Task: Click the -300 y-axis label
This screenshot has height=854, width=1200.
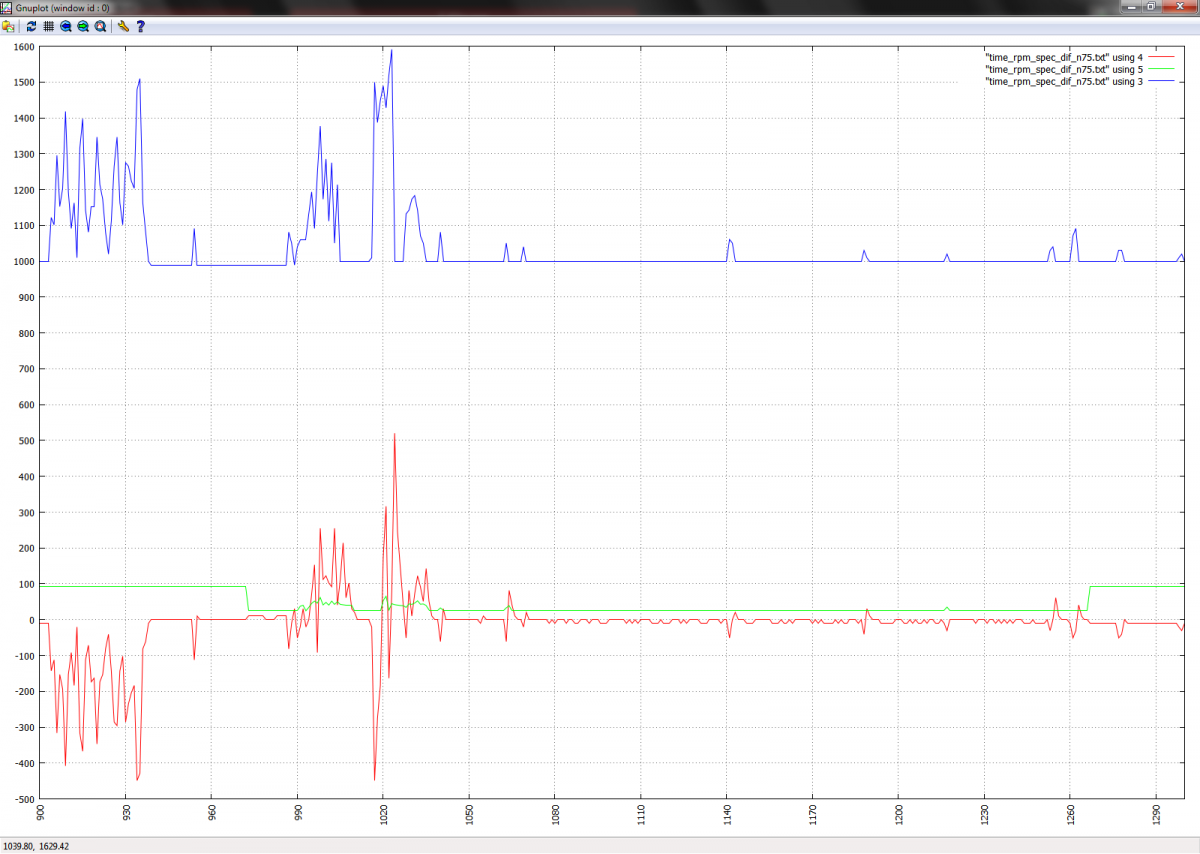Action: 24,728
